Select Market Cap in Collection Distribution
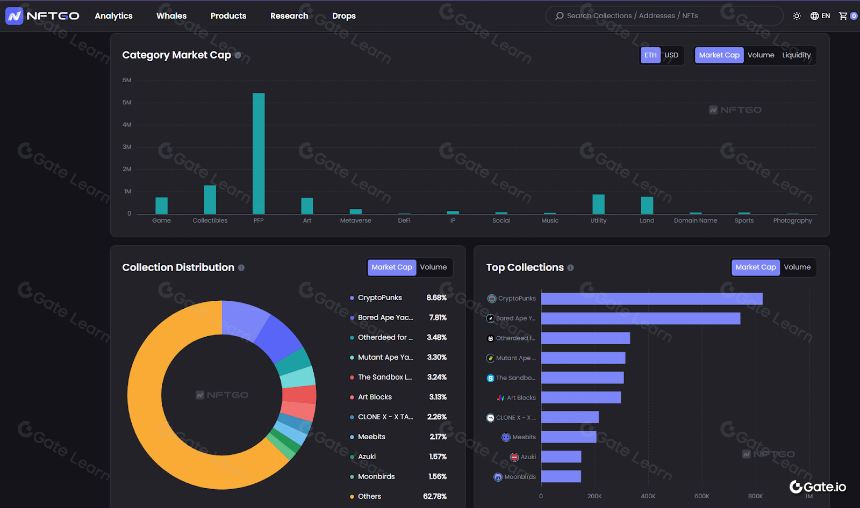Screen dimensions: 860x508 (x=392, y=267)
